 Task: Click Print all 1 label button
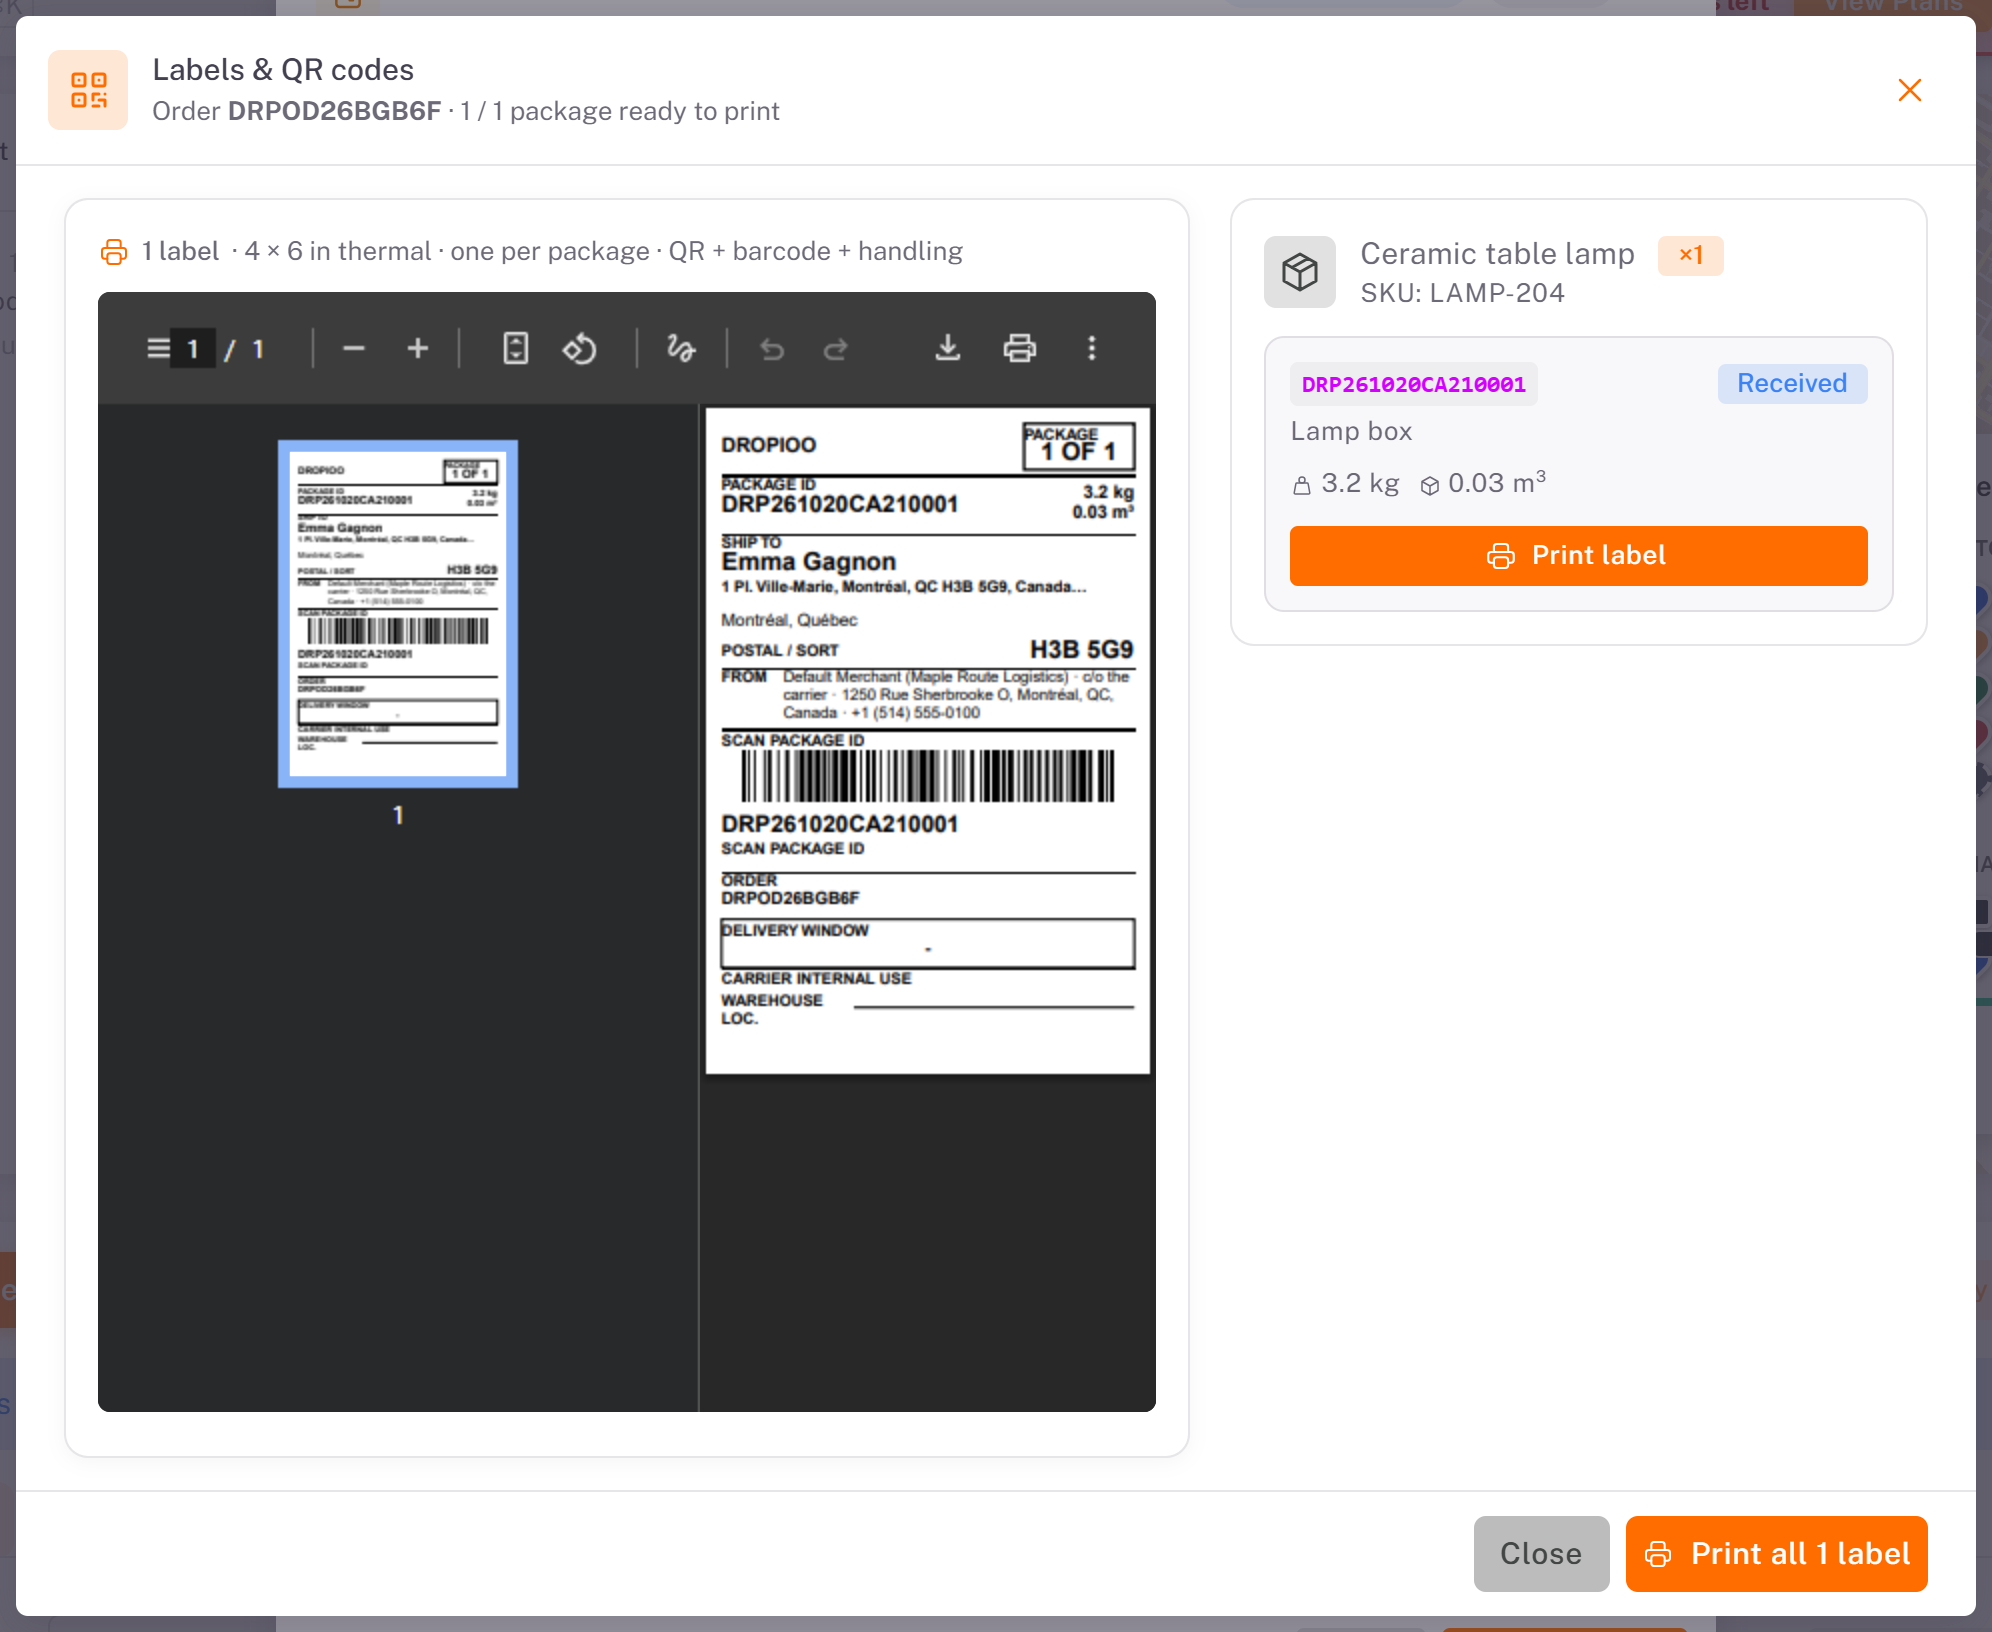1776,1554
